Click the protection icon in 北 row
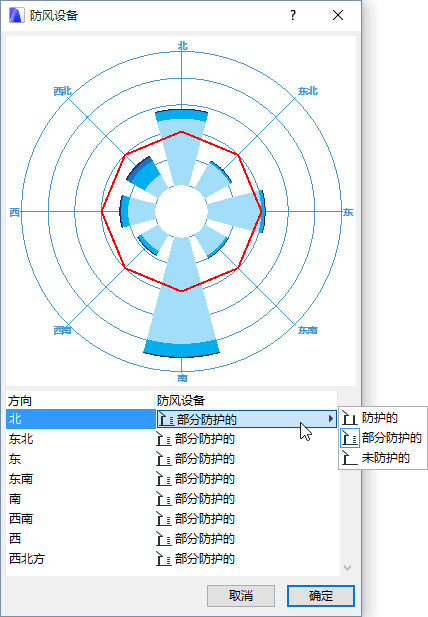The image size is (428, 617). click(x=166, y=419)
